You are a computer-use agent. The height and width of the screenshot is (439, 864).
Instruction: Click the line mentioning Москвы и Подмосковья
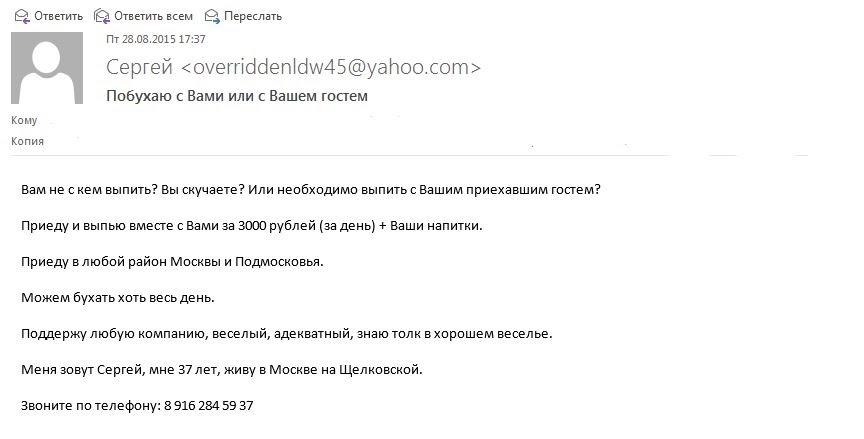[172, 262]
